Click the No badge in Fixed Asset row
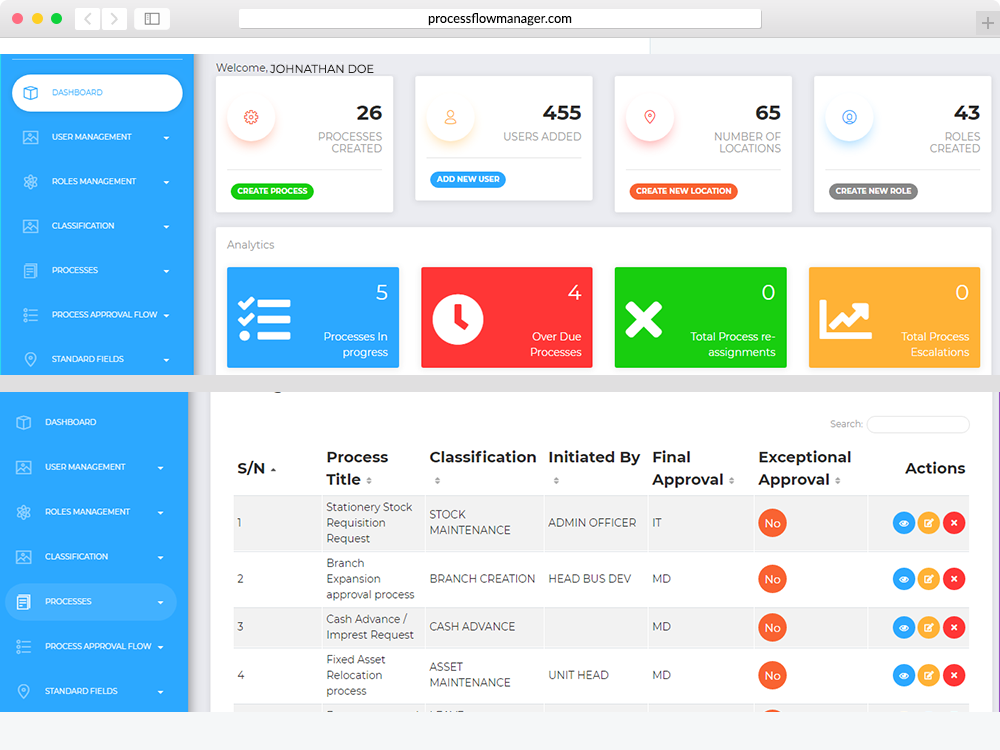The width and height of the screenshot is (1000, 750). coord(772,676)
